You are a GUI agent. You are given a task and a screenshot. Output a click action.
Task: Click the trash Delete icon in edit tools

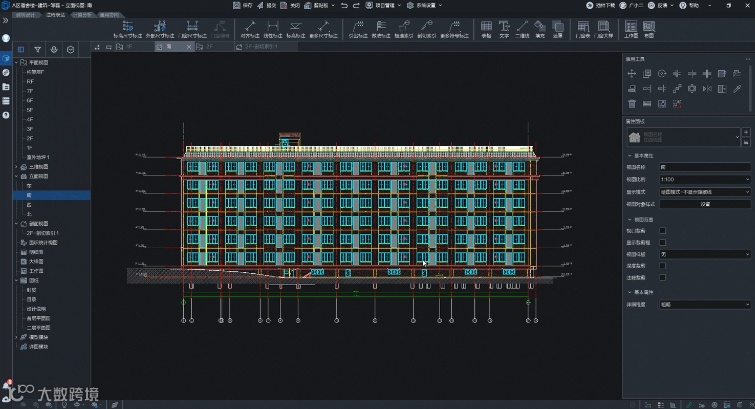[631, 103]
